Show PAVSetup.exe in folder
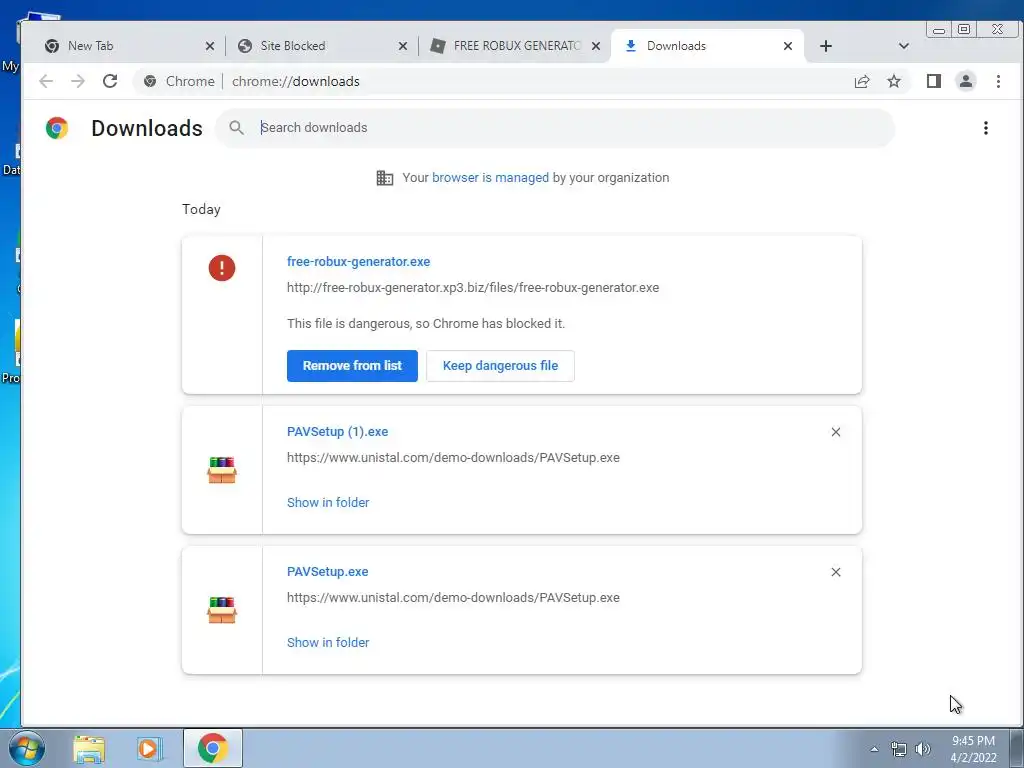Image resolution: width=1024 pixels, height=768 pixels. [328, 643]
